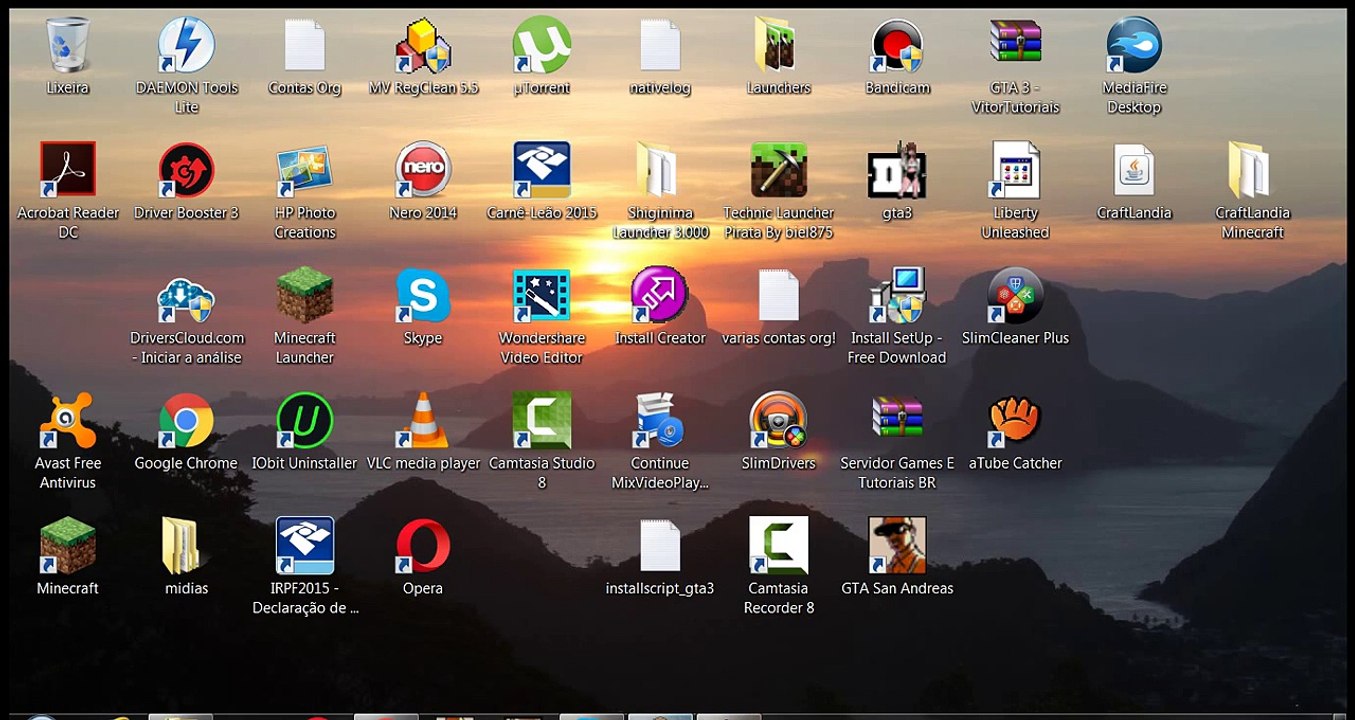Image resolution: width=1355 pixels, height=720 pixels.
Task: Select the Install Creator shortcut
Action: click(x=660, y=296)
